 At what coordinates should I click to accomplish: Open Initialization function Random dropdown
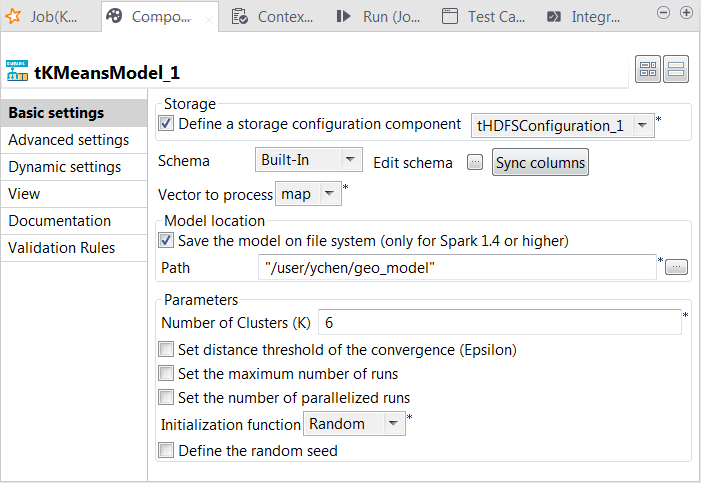(x=393, y=424)
